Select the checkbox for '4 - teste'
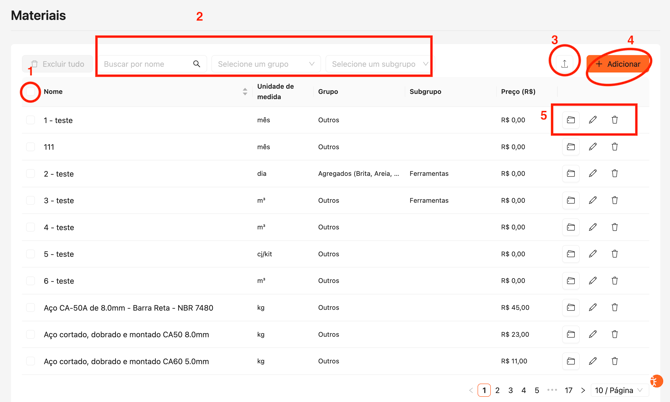670x402 pixels. [x=30, y=227]
